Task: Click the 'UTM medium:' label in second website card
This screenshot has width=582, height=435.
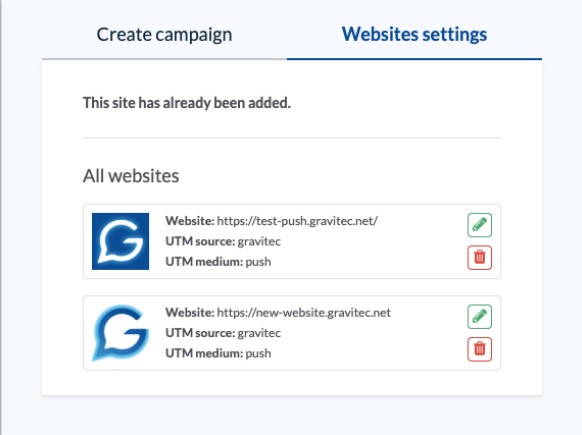Action: pos(204,353)
